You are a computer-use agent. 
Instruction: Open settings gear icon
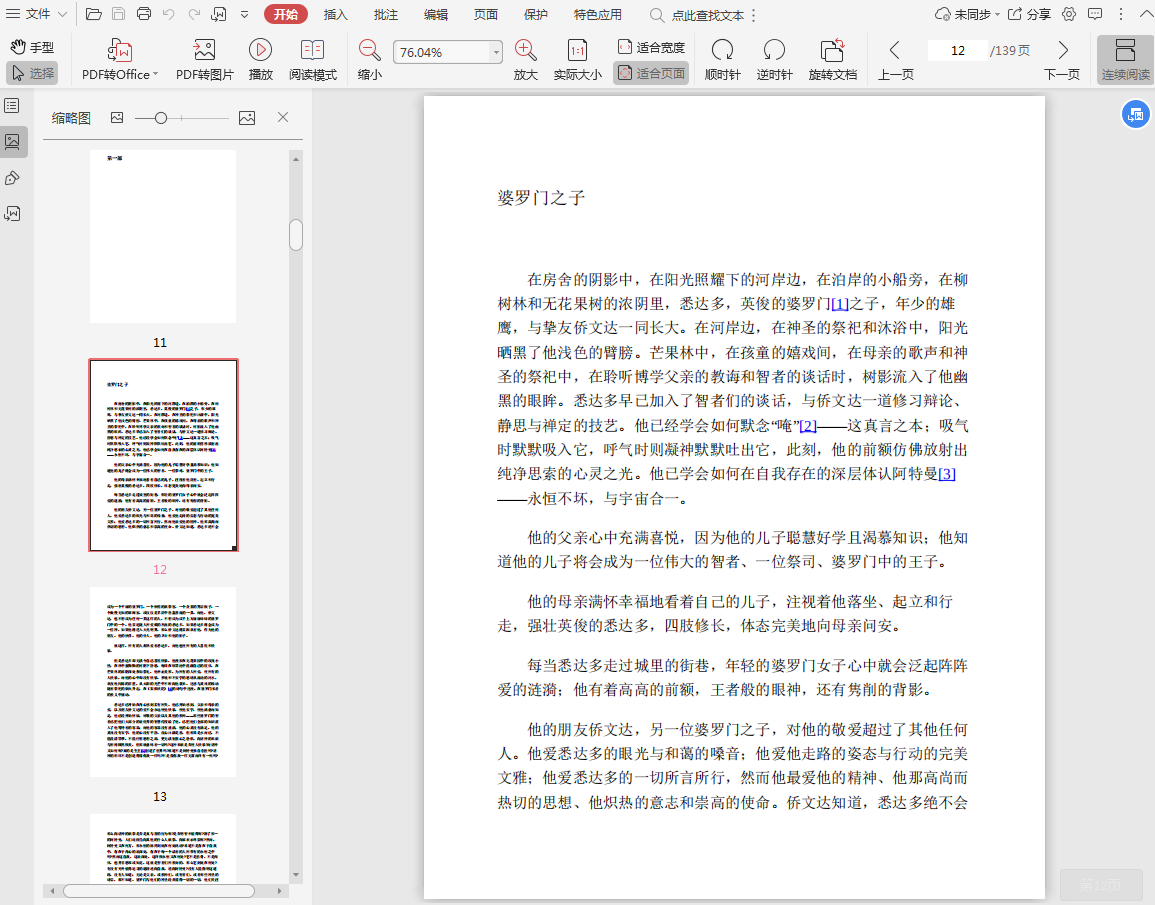tap(1069, 14)
